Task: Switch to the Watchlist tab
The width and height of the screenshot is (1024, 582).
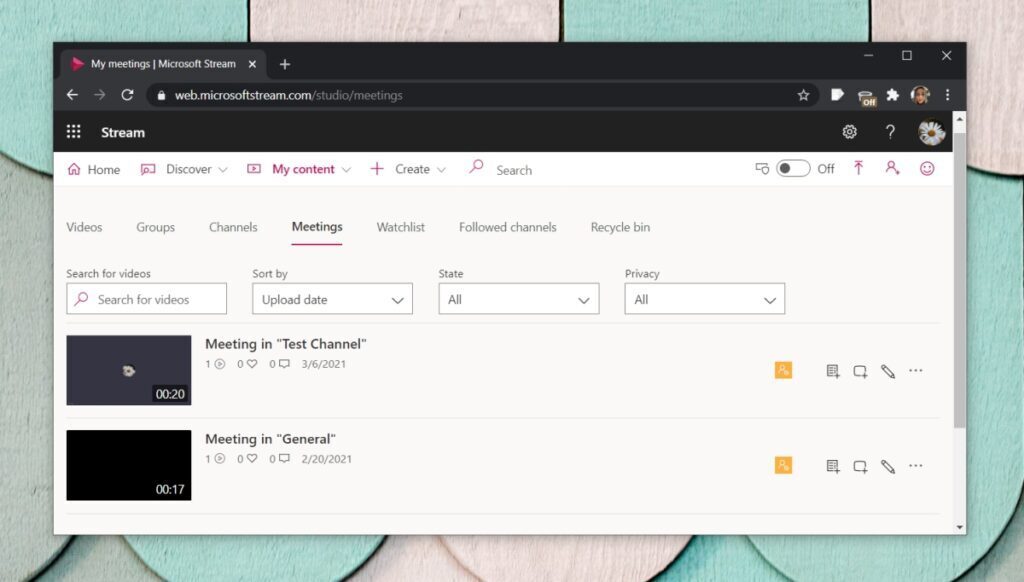Action: click(400, 227)
